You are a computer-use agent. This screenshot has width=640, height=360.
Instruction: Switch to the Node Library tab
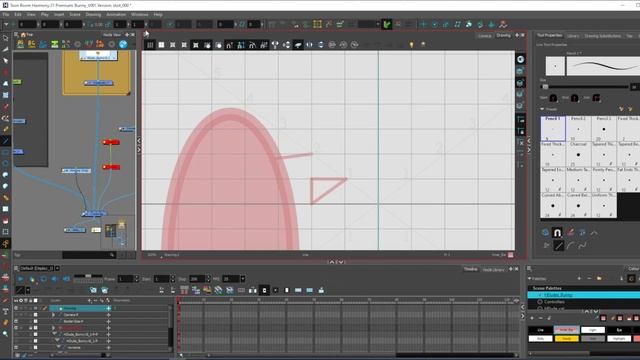pos(493,269)
